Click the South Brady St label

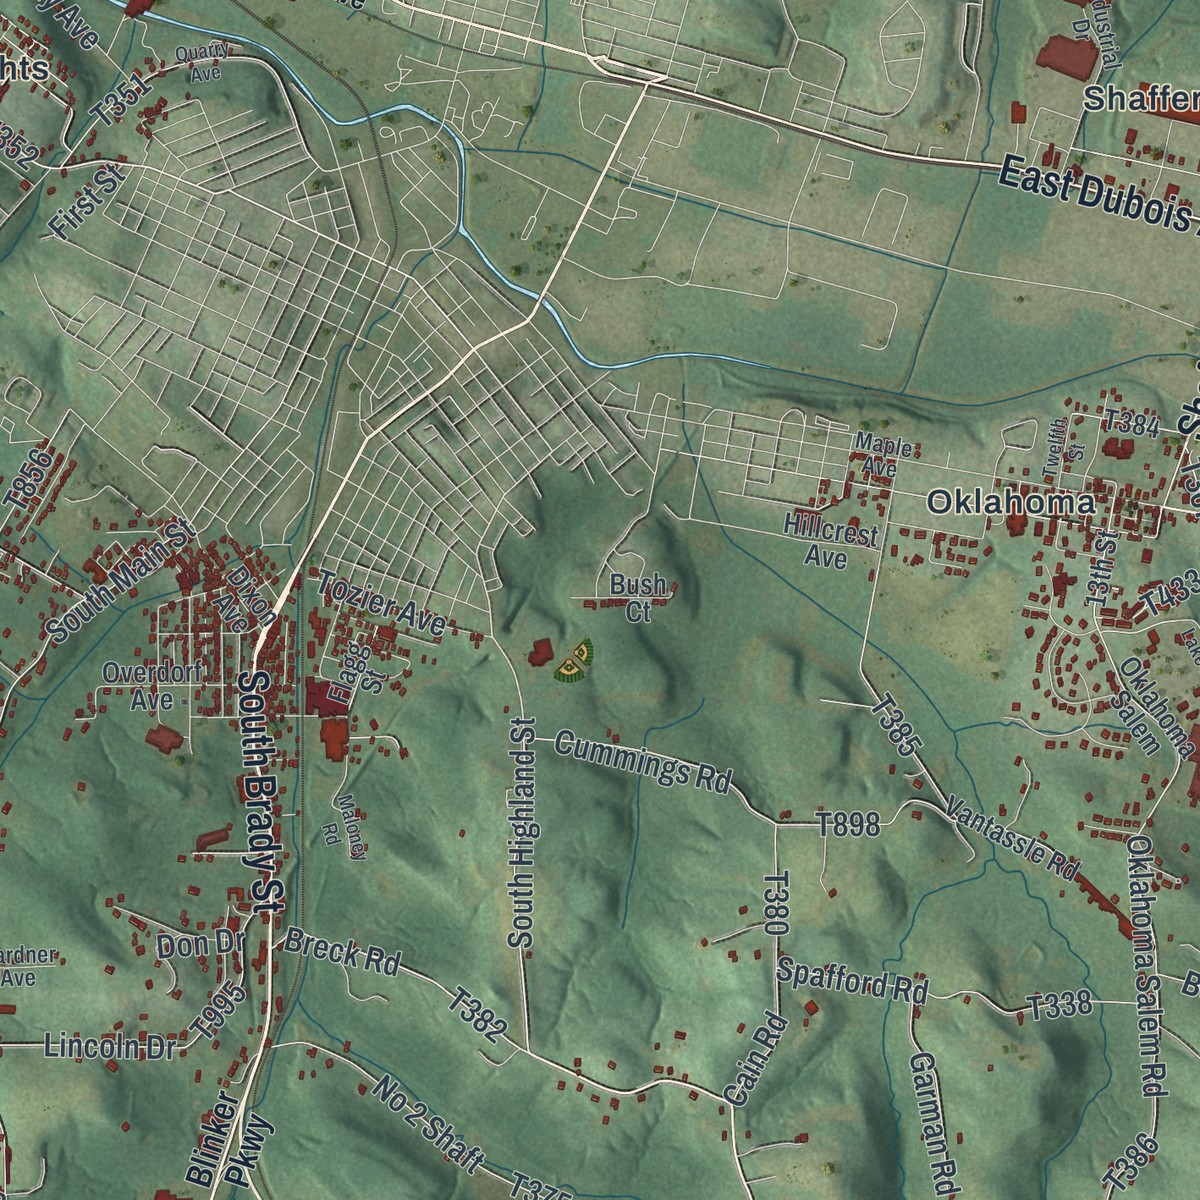(262, 790)
